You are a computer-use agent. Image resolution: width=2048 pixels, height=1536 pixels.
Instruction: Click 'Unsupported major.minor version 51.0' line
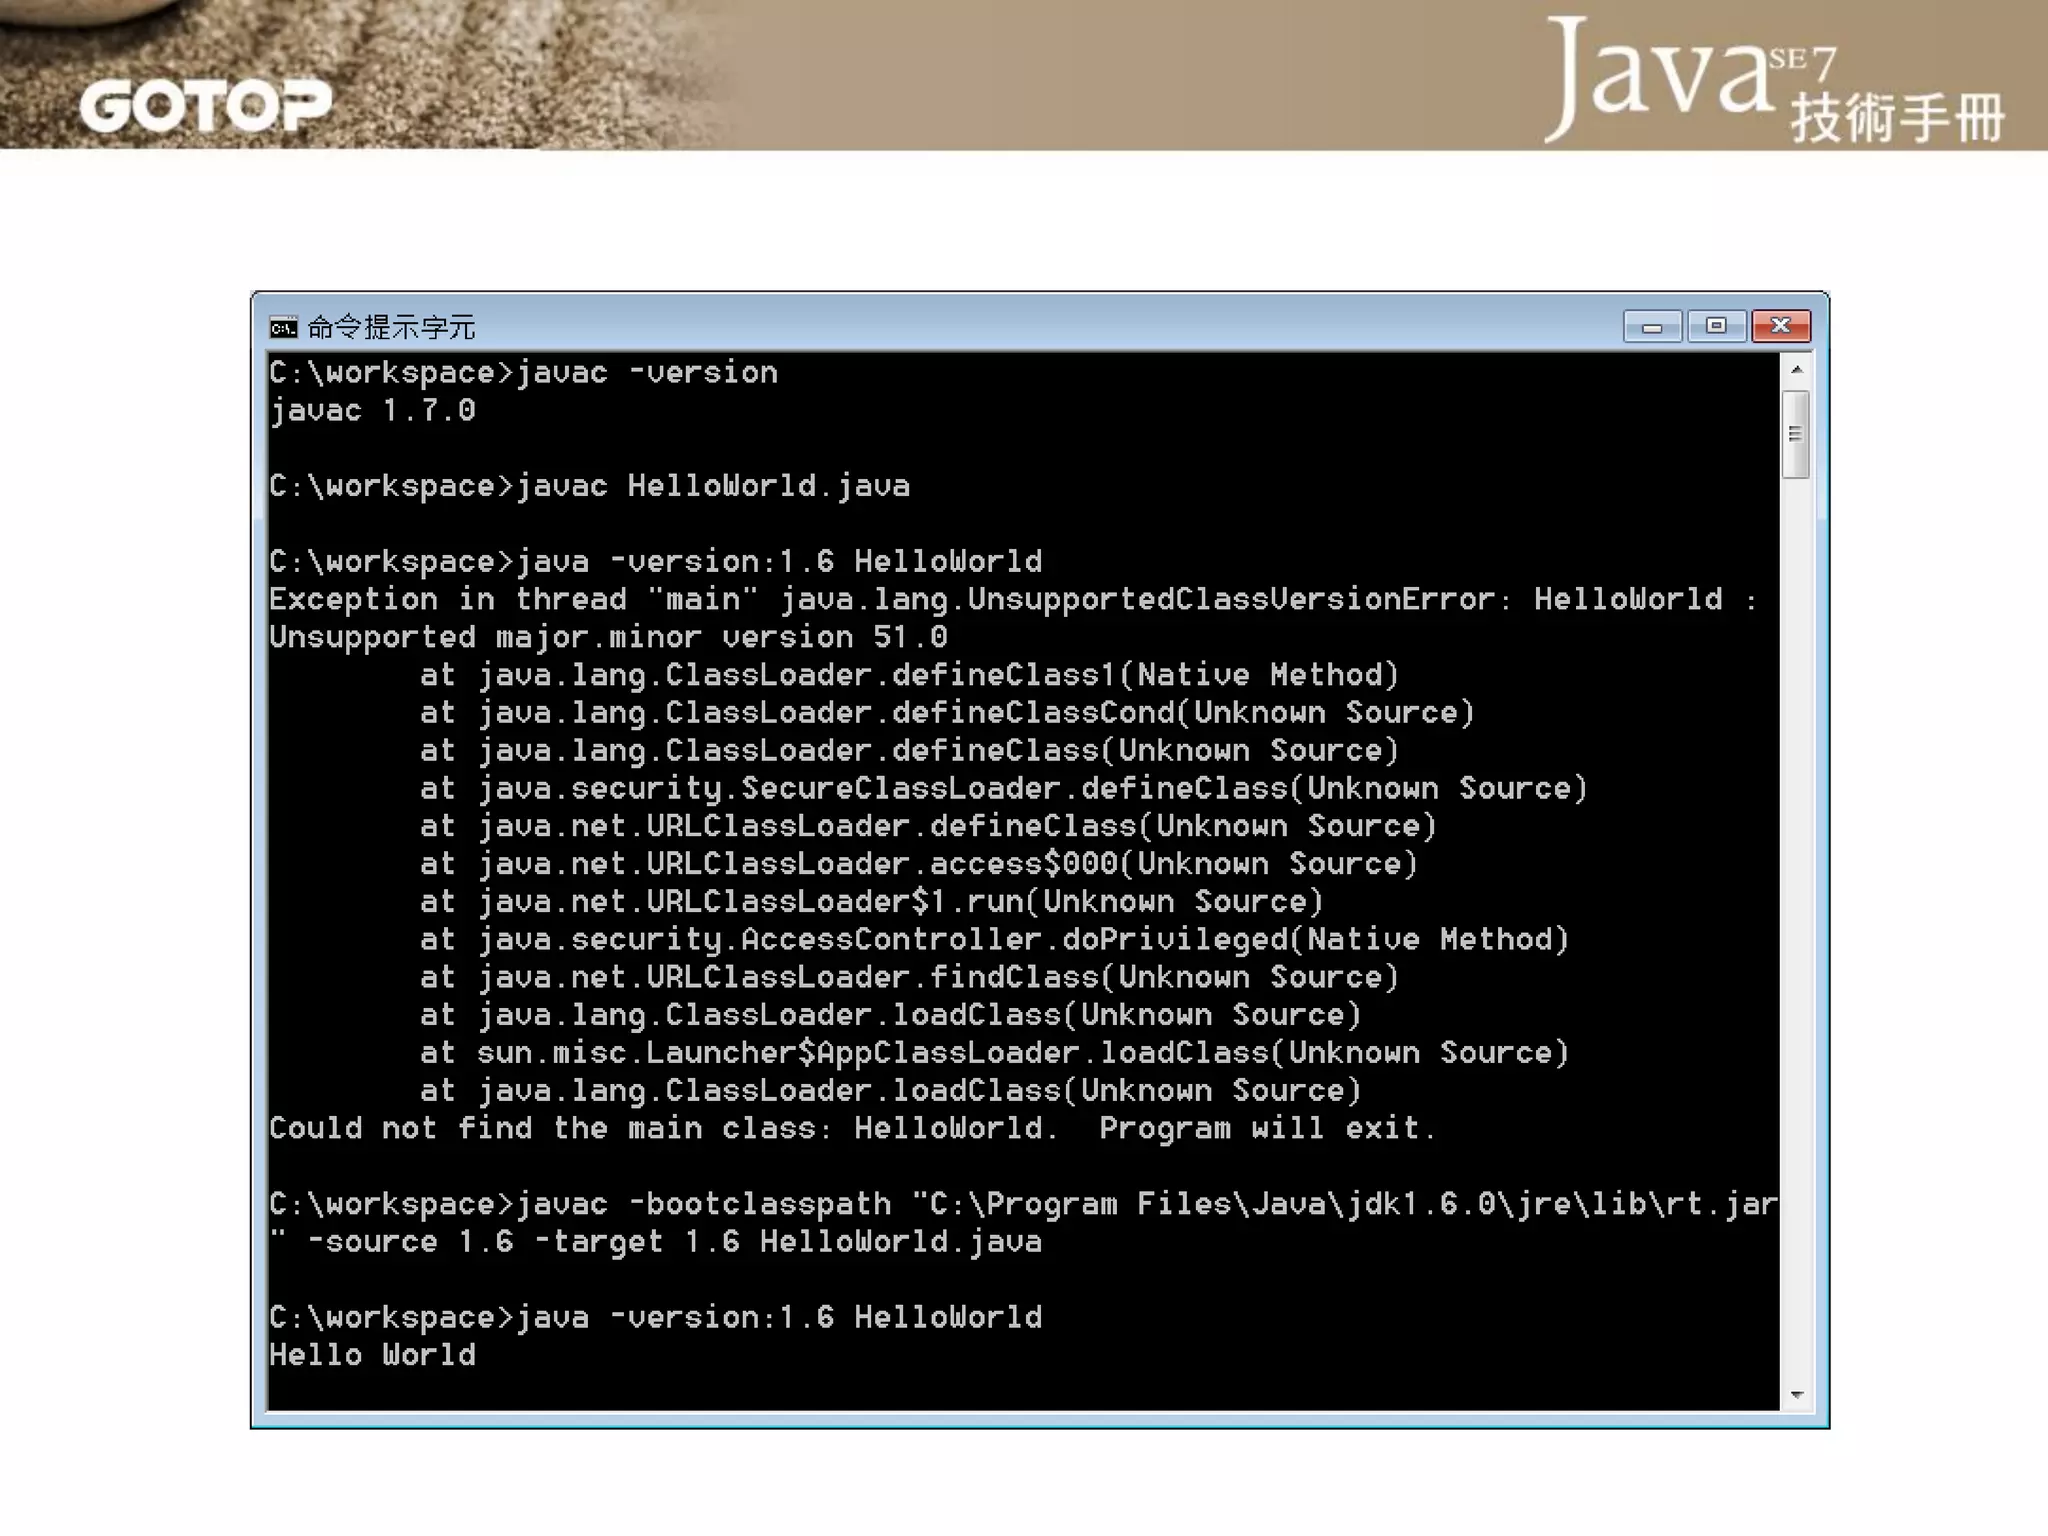607,637
